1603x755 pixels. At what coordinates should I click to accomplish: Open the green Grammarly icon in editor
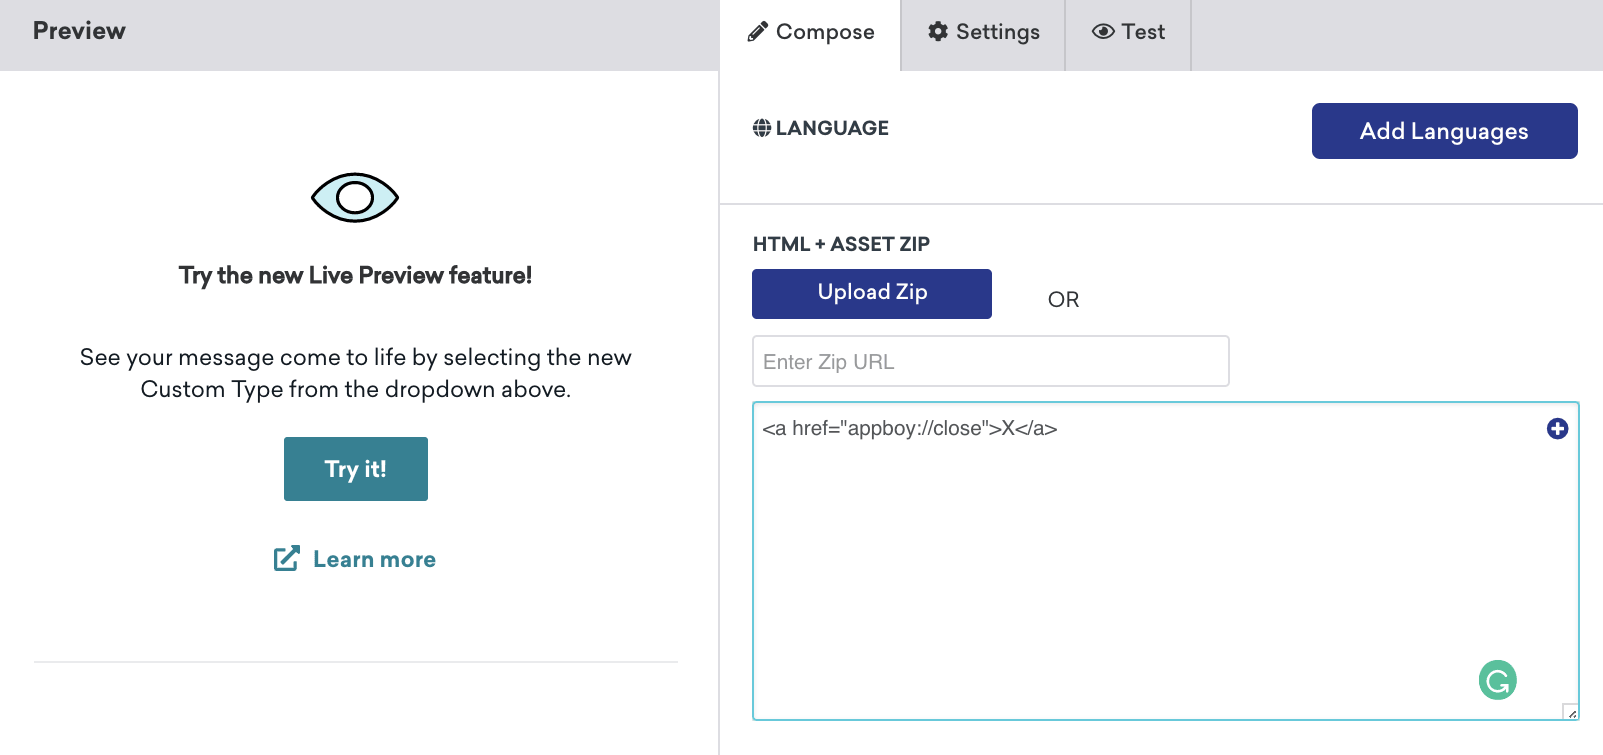pyautogui.click(x=1497, y=681)
